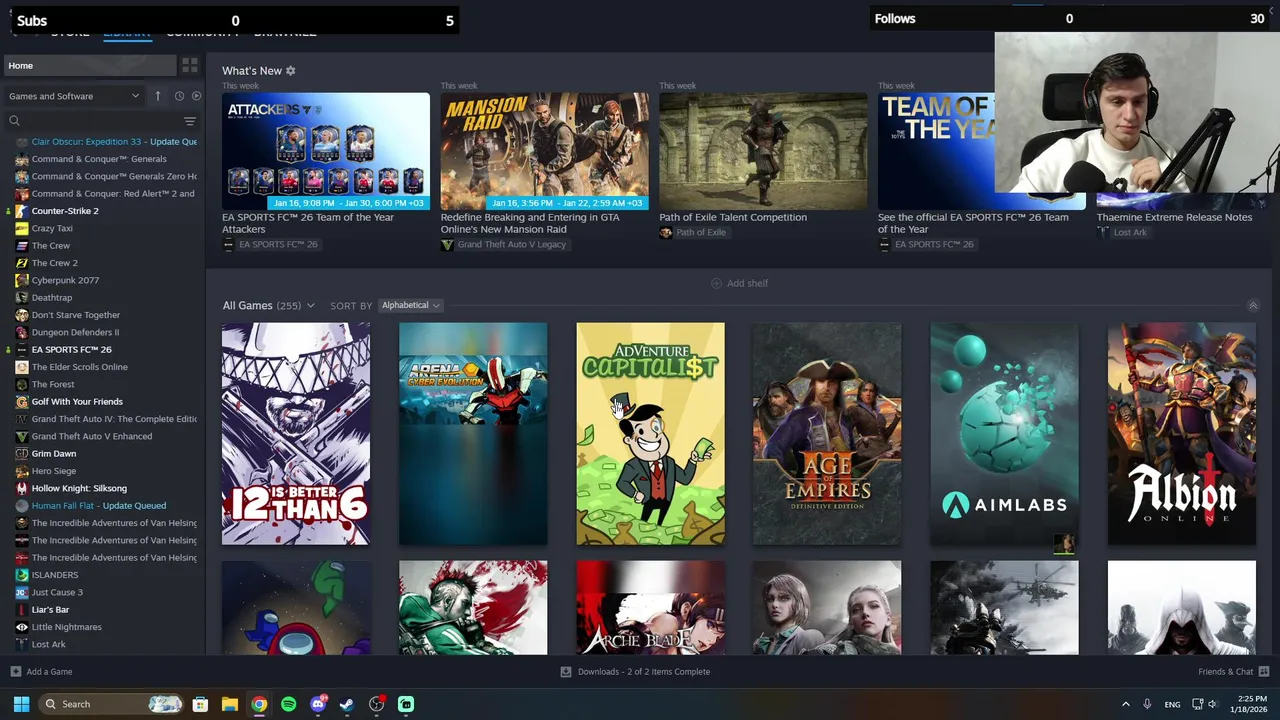Switch to Chrome in taskbar
Viewport: 1280px width, 720px height.
[259, 704]
